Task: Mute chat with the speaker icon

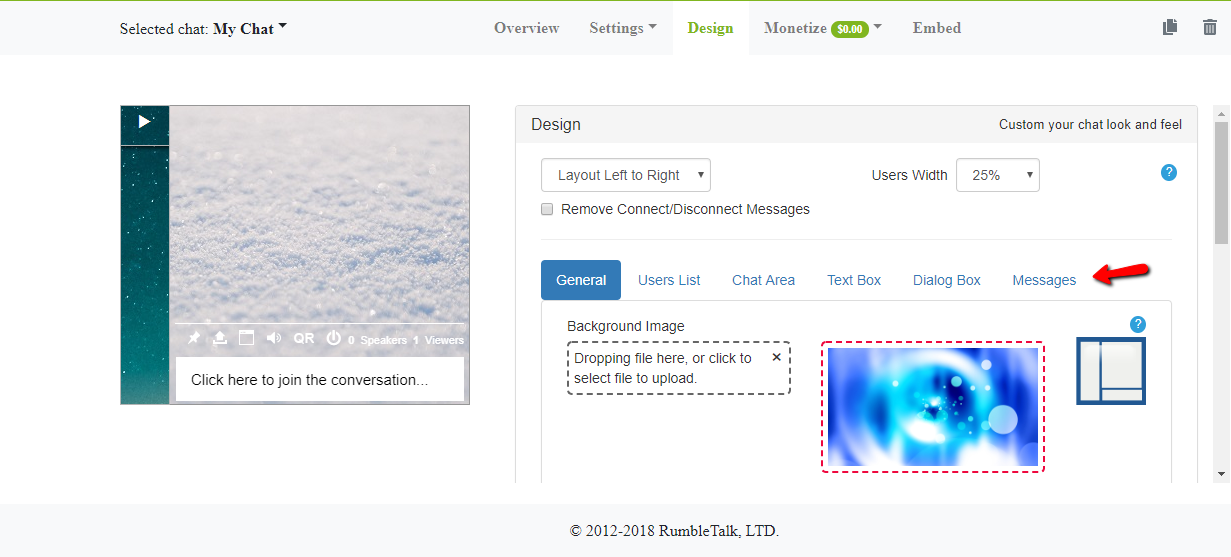Action: click(274, 339)
